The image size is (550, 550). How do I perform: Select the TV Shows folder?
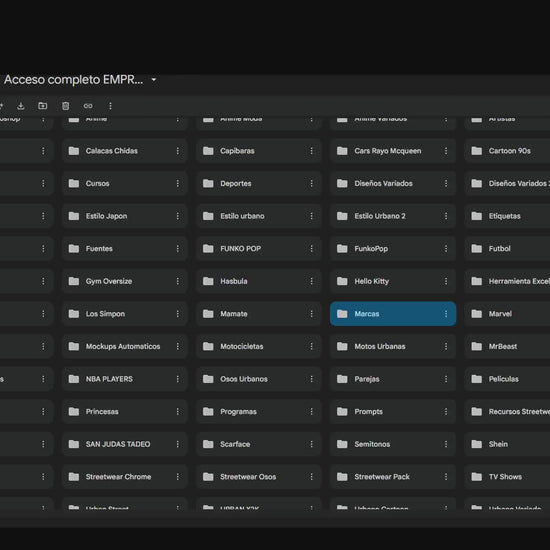coord(507,477)
